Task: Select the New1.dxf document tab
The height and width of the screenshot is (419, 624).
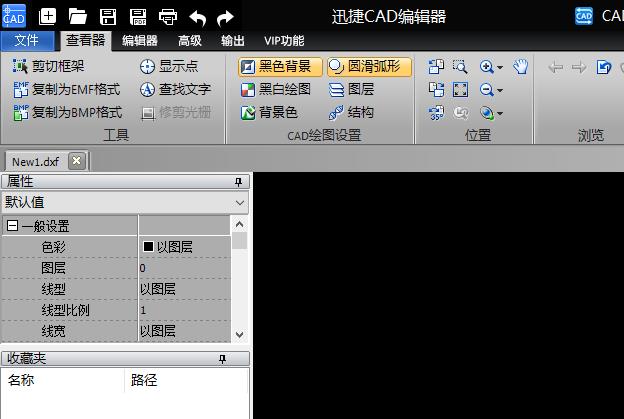Action: (35, 162)
